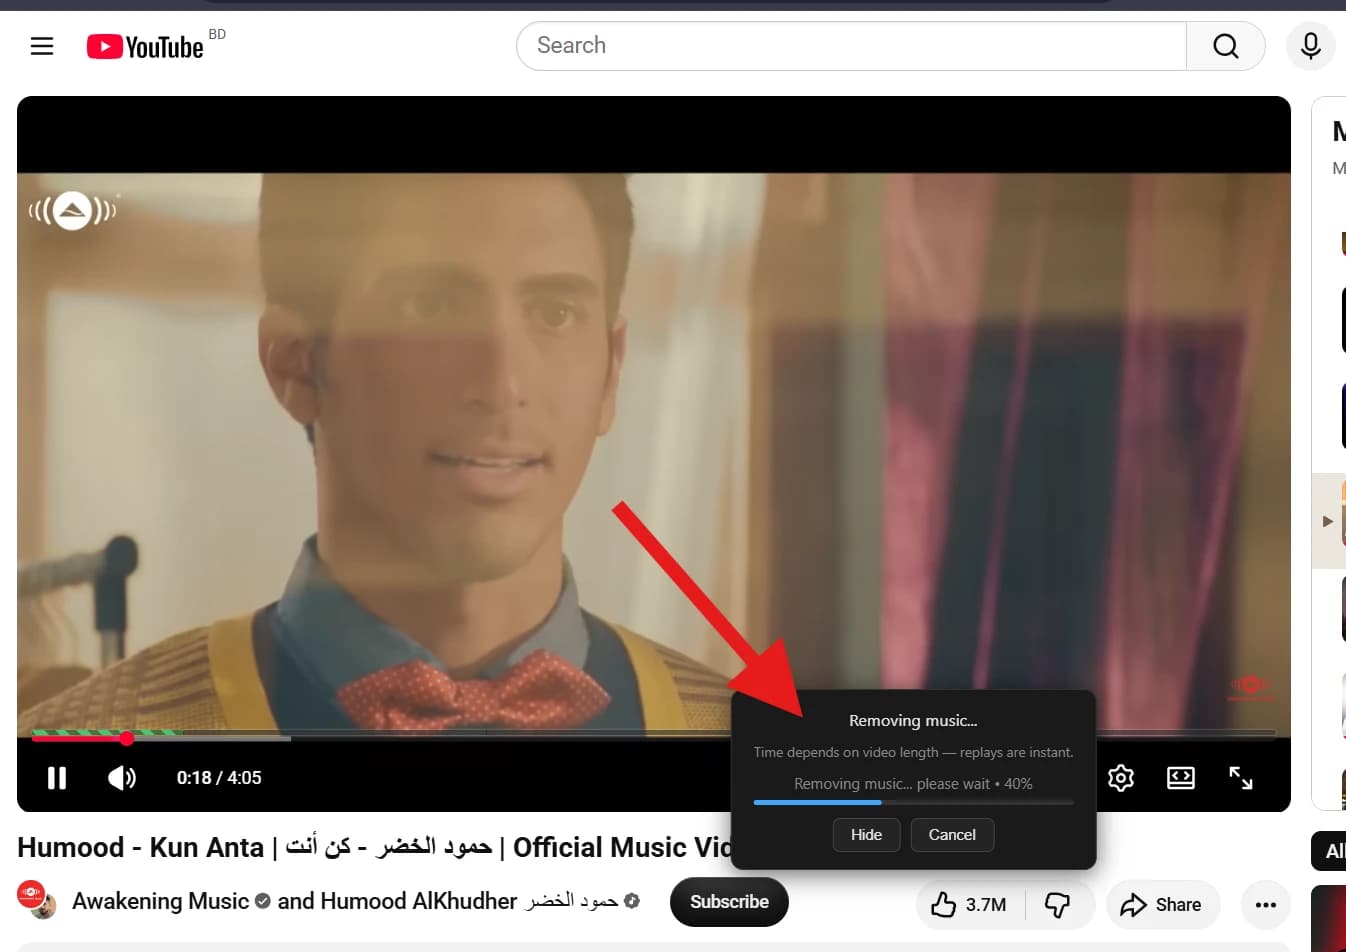The width and height of the screenshot is (1346, 952).
Task: Start voice search with the microphone
Action: point(1310,46)
